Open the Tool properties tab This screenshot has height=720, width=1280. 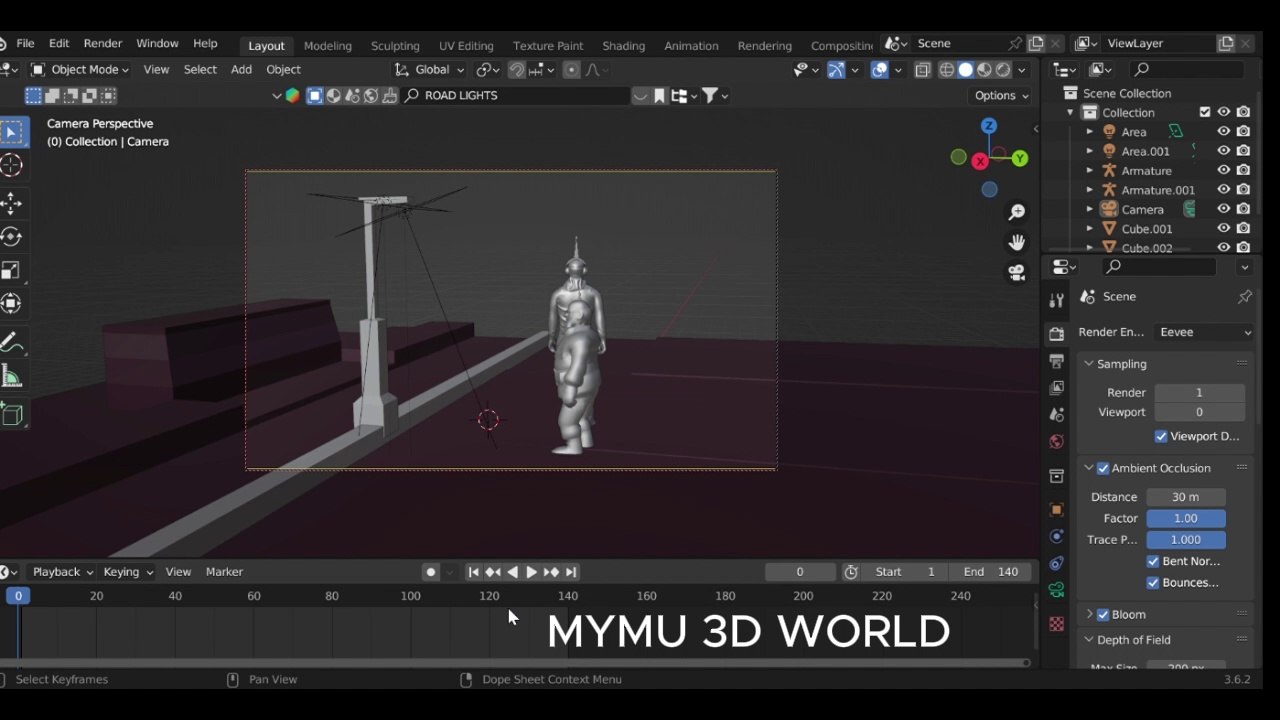[x=1057, y=301]
